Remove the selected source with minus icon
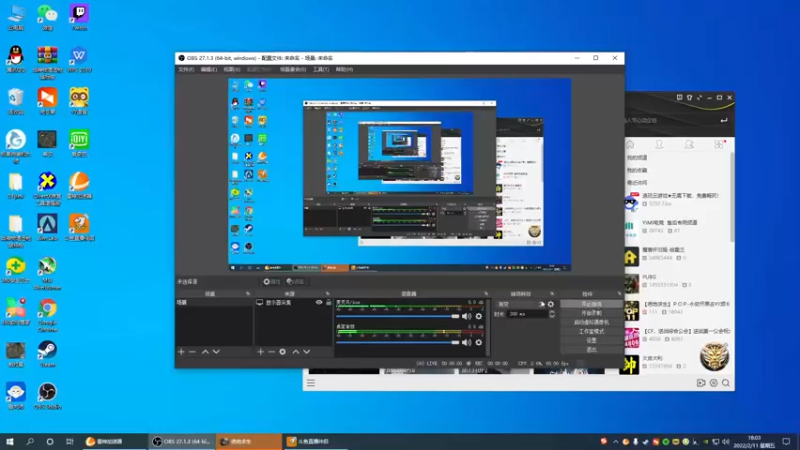This screenshot has width=800, height=450. point(271,352)
